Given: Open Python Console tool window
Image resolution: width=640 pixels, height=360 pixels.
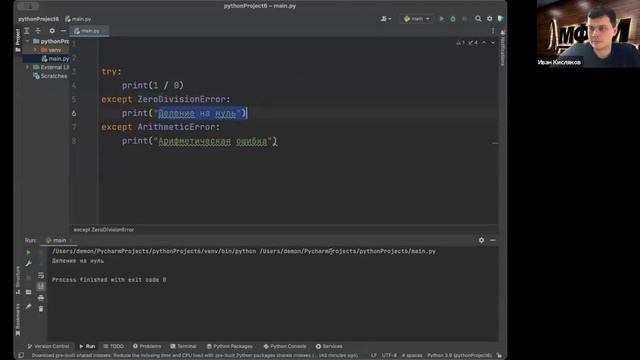Looking at the screenshot, I should (284, 346).
